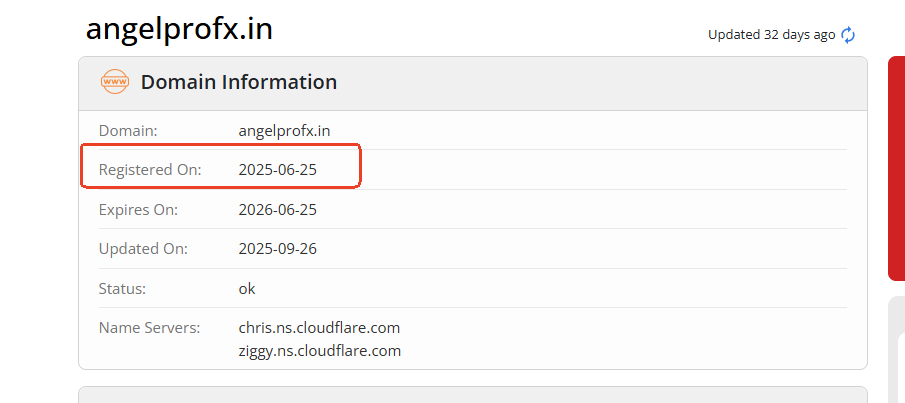The width and height of the screenshot is (905, 403).
Task: Click name server ziggy.ns.cloudflare.com
Action: 319,350
